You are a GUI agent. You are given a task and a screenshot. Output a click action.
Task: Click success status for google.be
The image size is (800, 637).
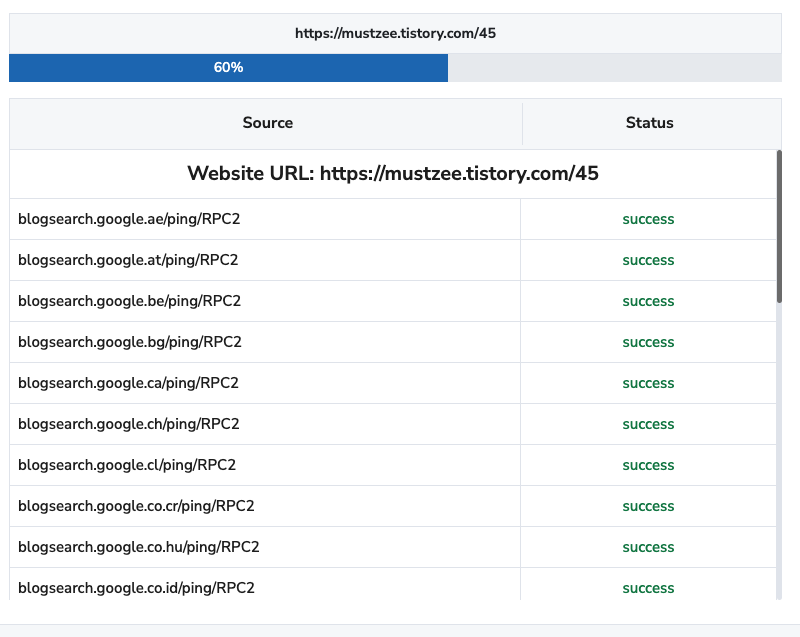[648, 301]
